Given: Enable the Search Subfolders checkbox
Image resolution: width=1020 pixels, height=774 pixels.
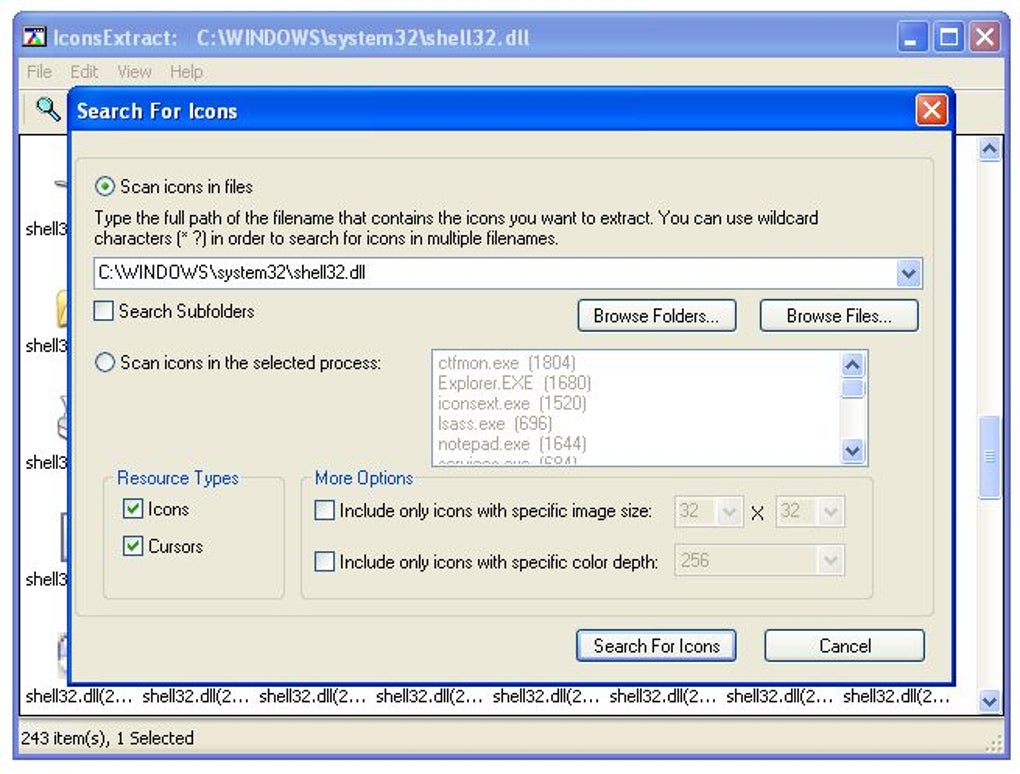Looking at the screenshot, I should click(103, 311).
